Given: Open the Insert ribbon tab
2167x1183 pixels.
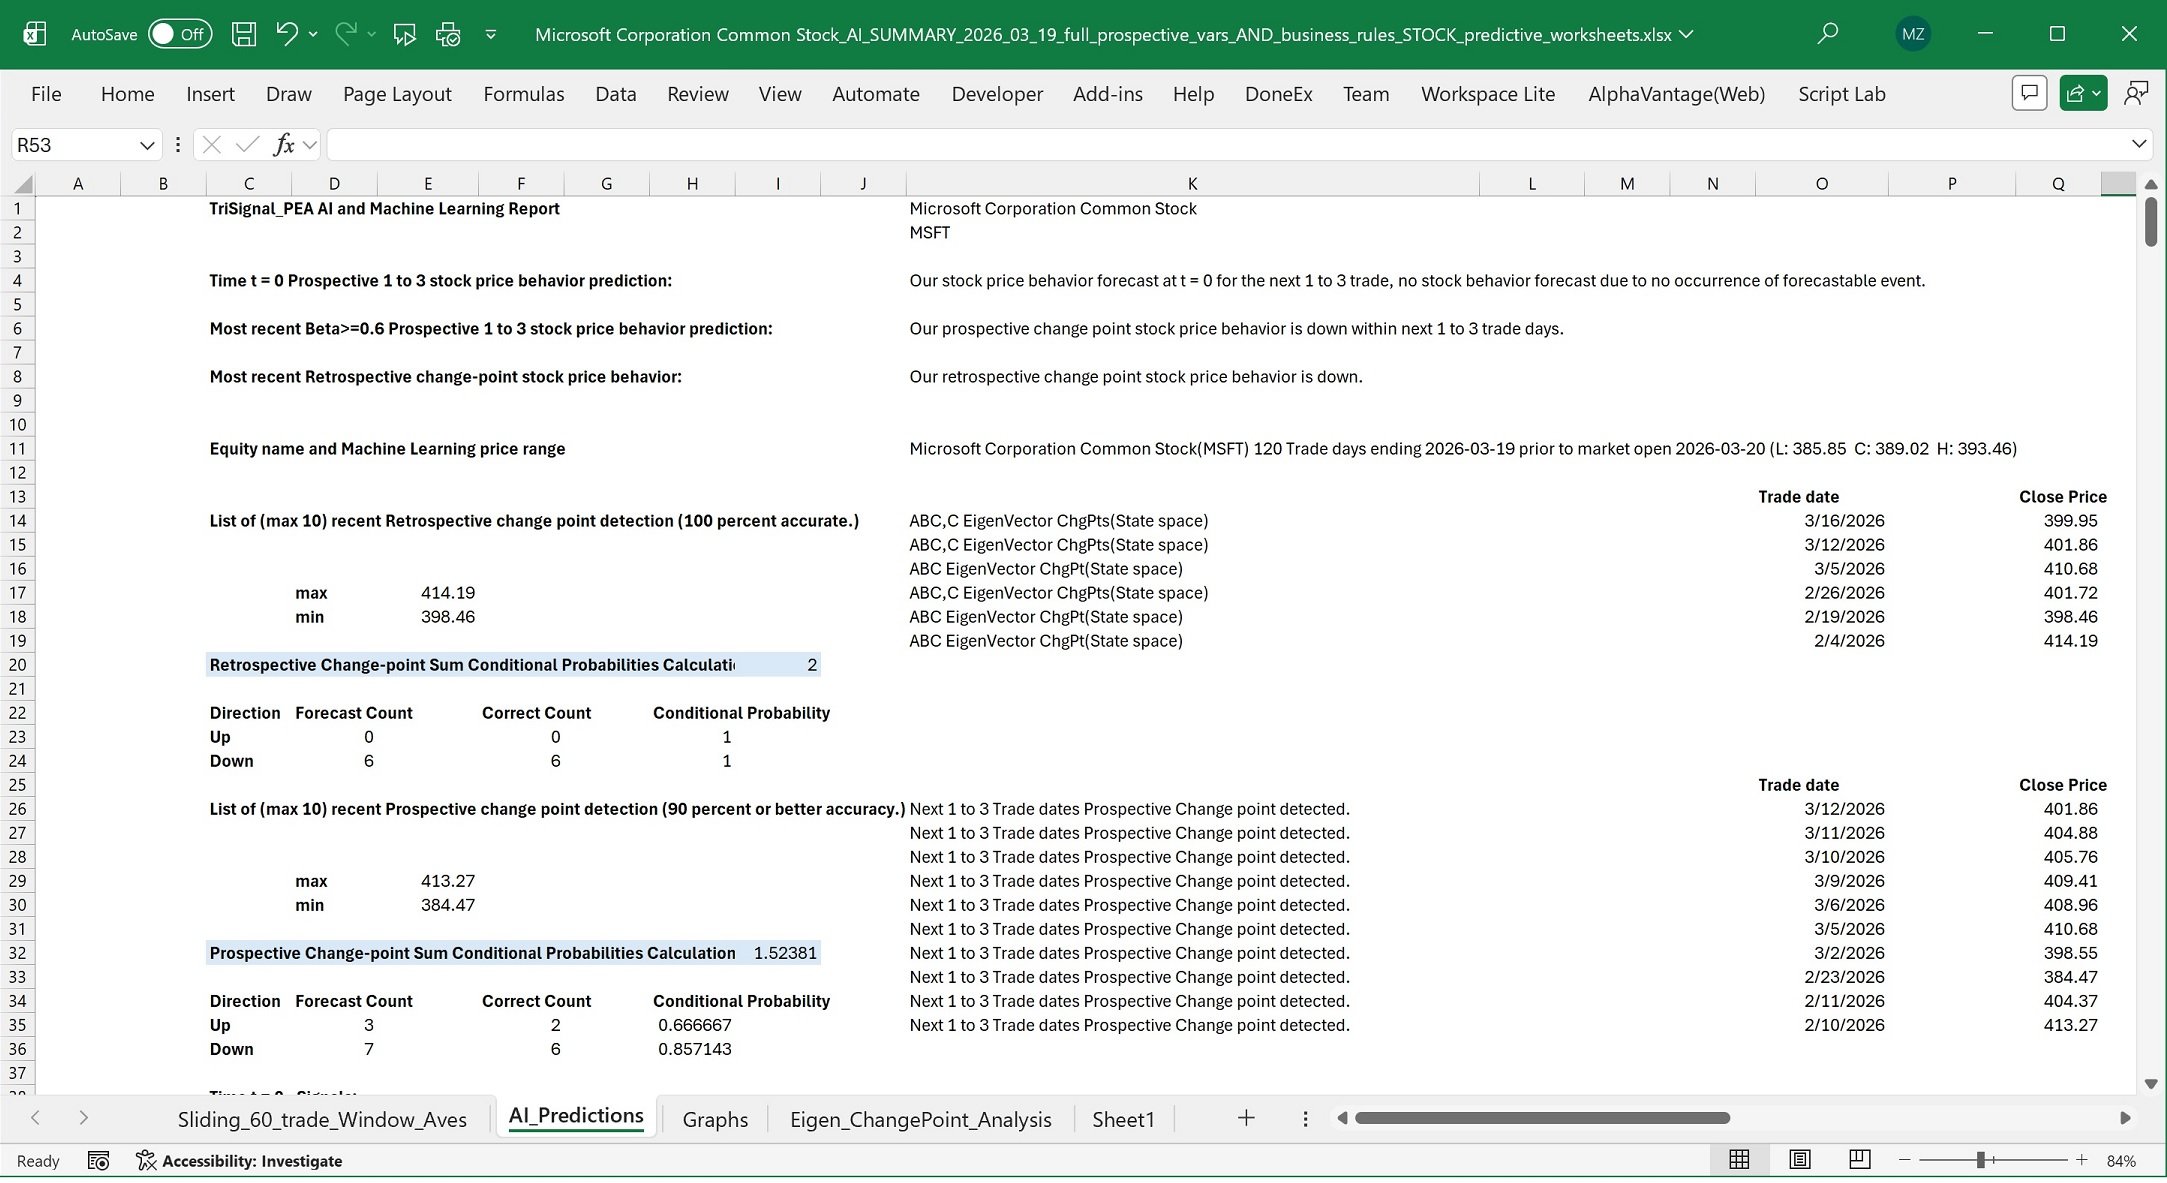Looking at the screenshot, I should (210, 94).
